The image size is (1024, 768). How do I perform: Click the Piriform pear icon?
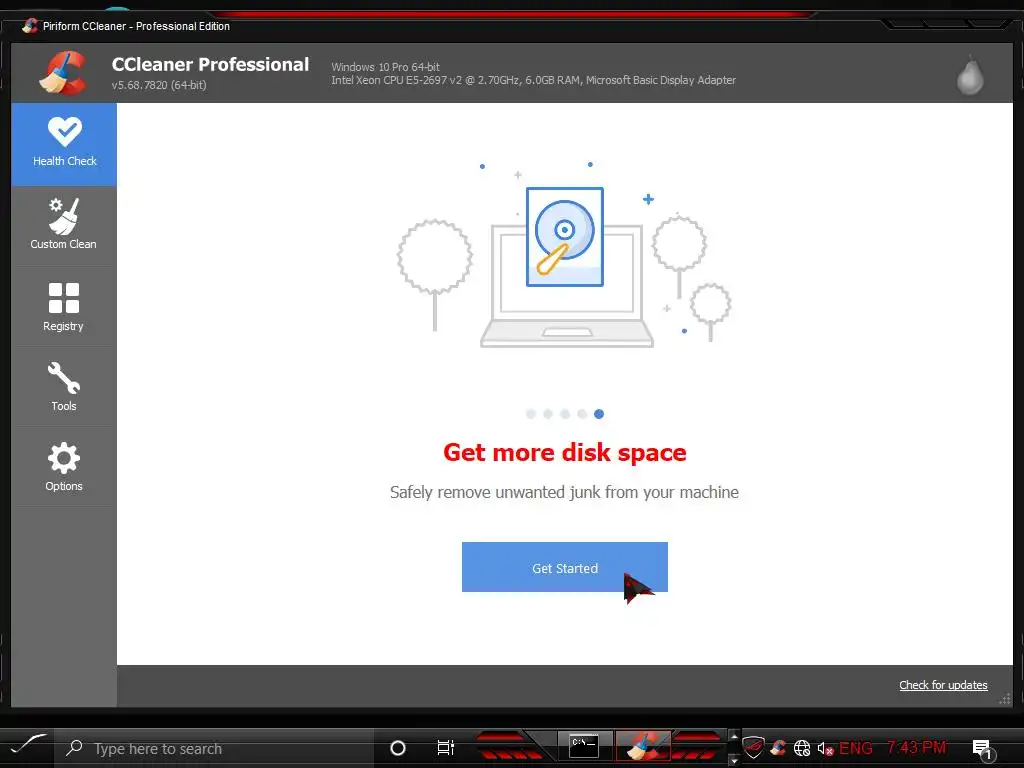970,75
